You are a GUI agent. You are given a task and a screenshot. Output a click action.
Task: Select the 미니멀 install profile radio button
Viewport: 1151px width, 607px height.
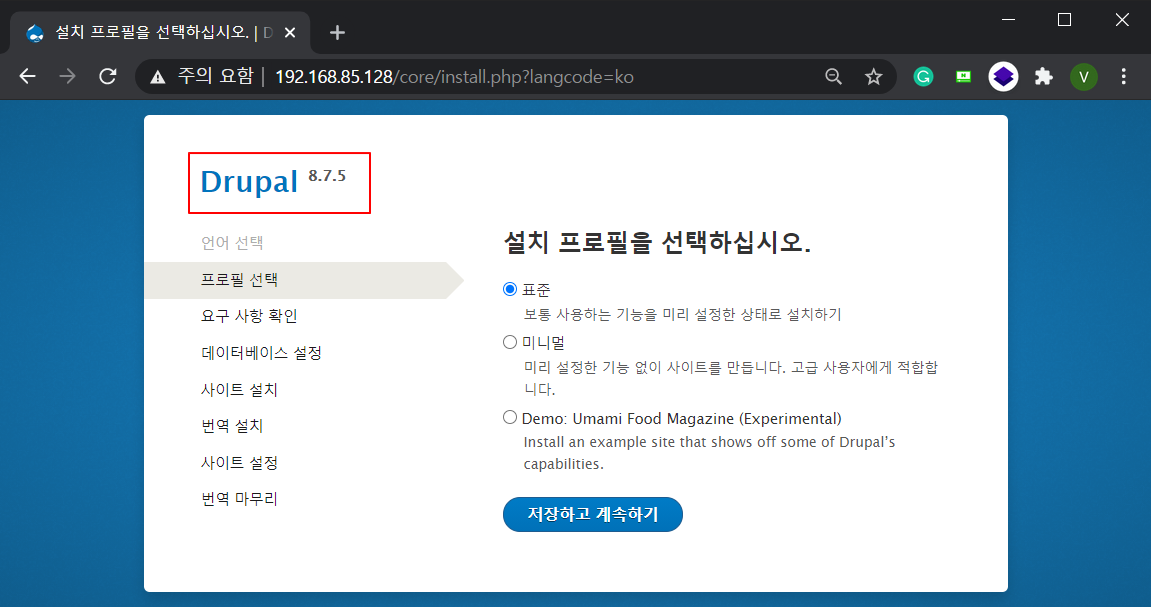pyautogui.click(x=509, y=342)
